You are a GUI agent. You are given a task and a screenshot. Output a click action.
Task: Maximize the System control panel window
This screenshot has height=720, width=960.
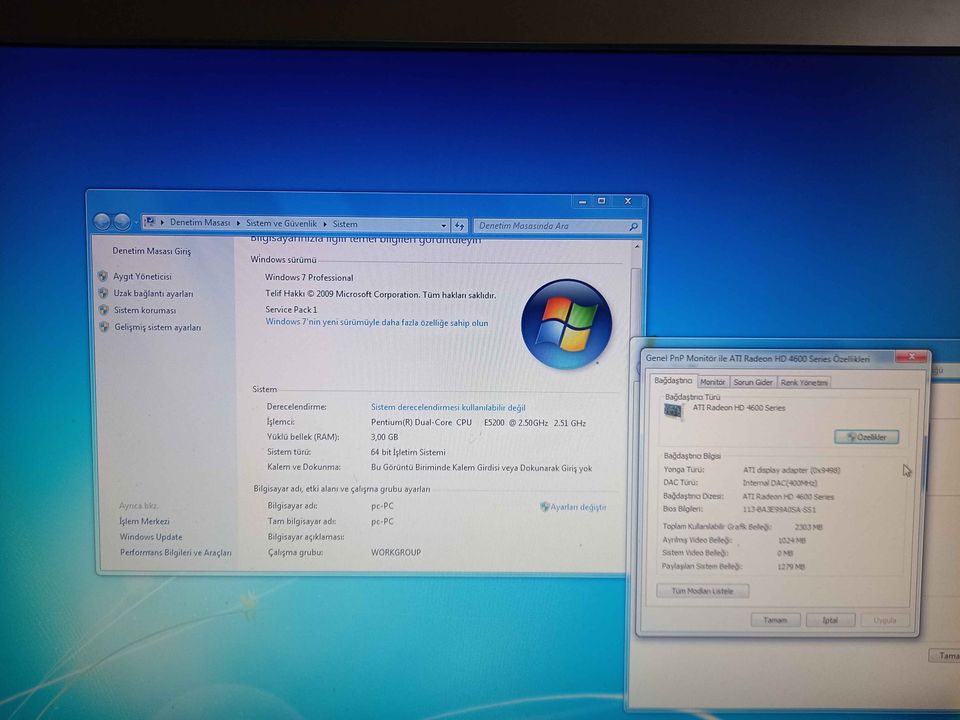(602, 201)
